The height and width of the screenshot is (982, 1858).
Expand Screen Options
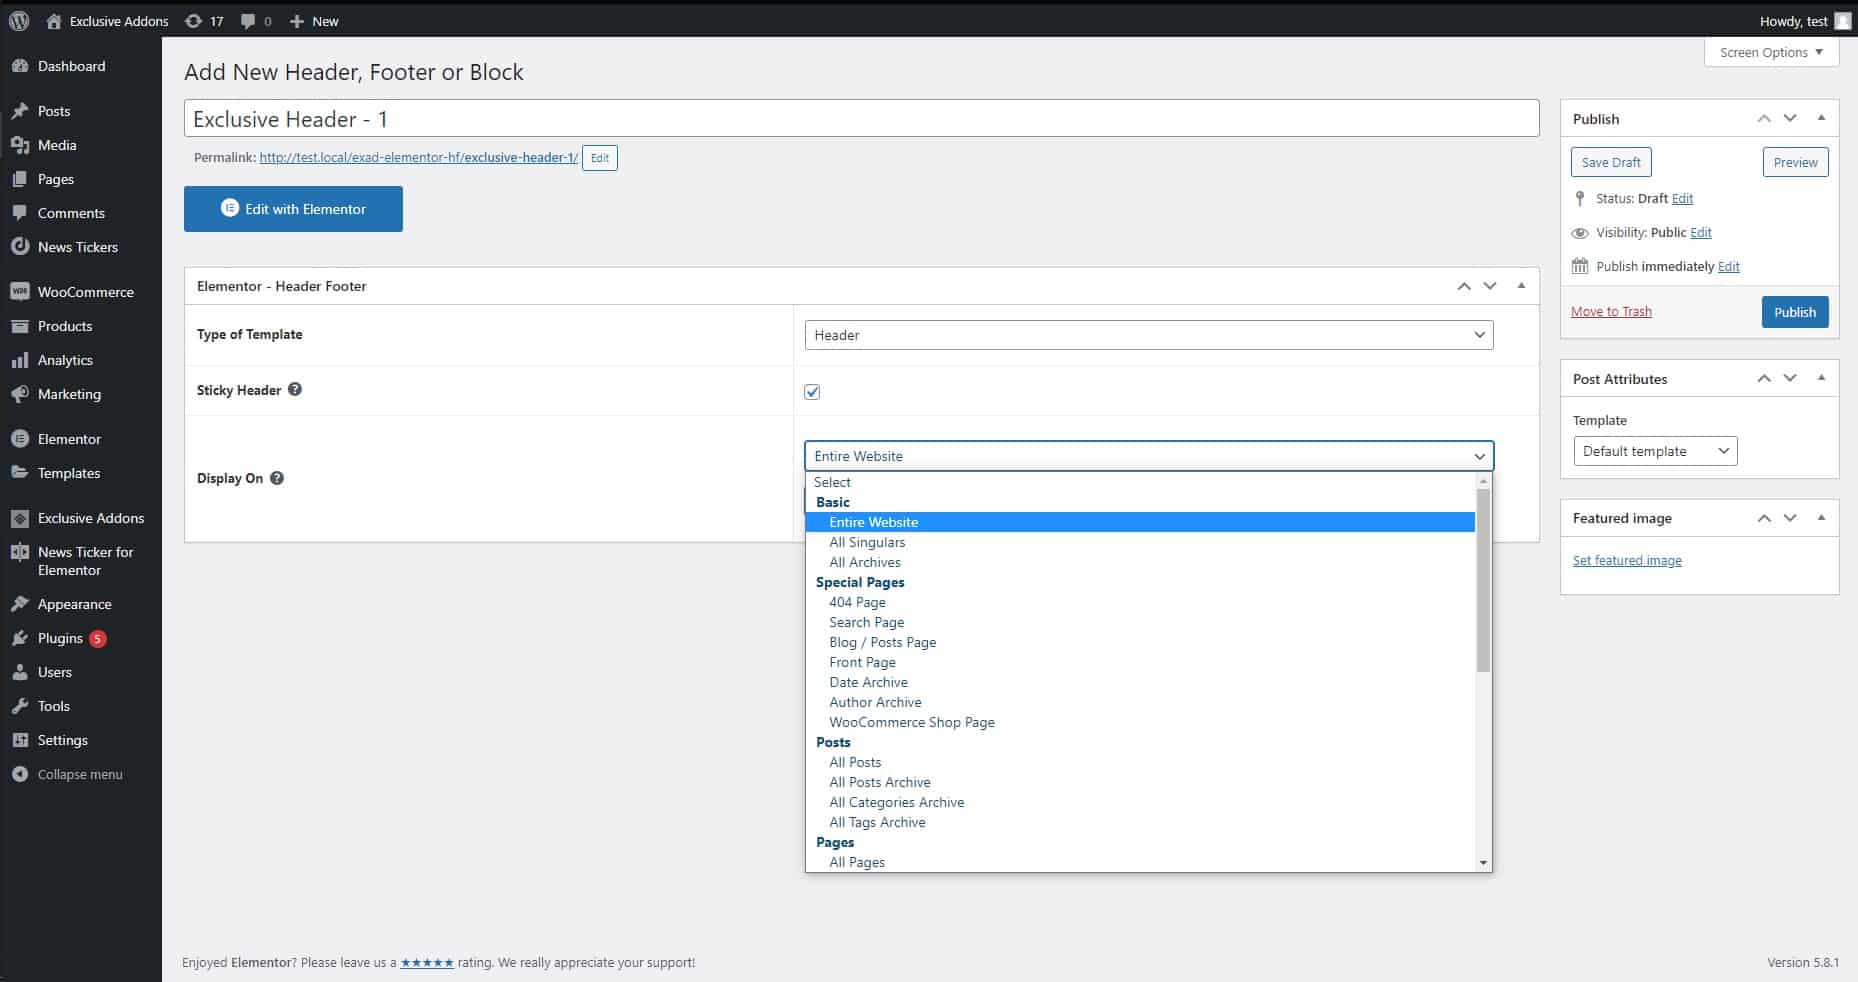(x=1771, y=52)
